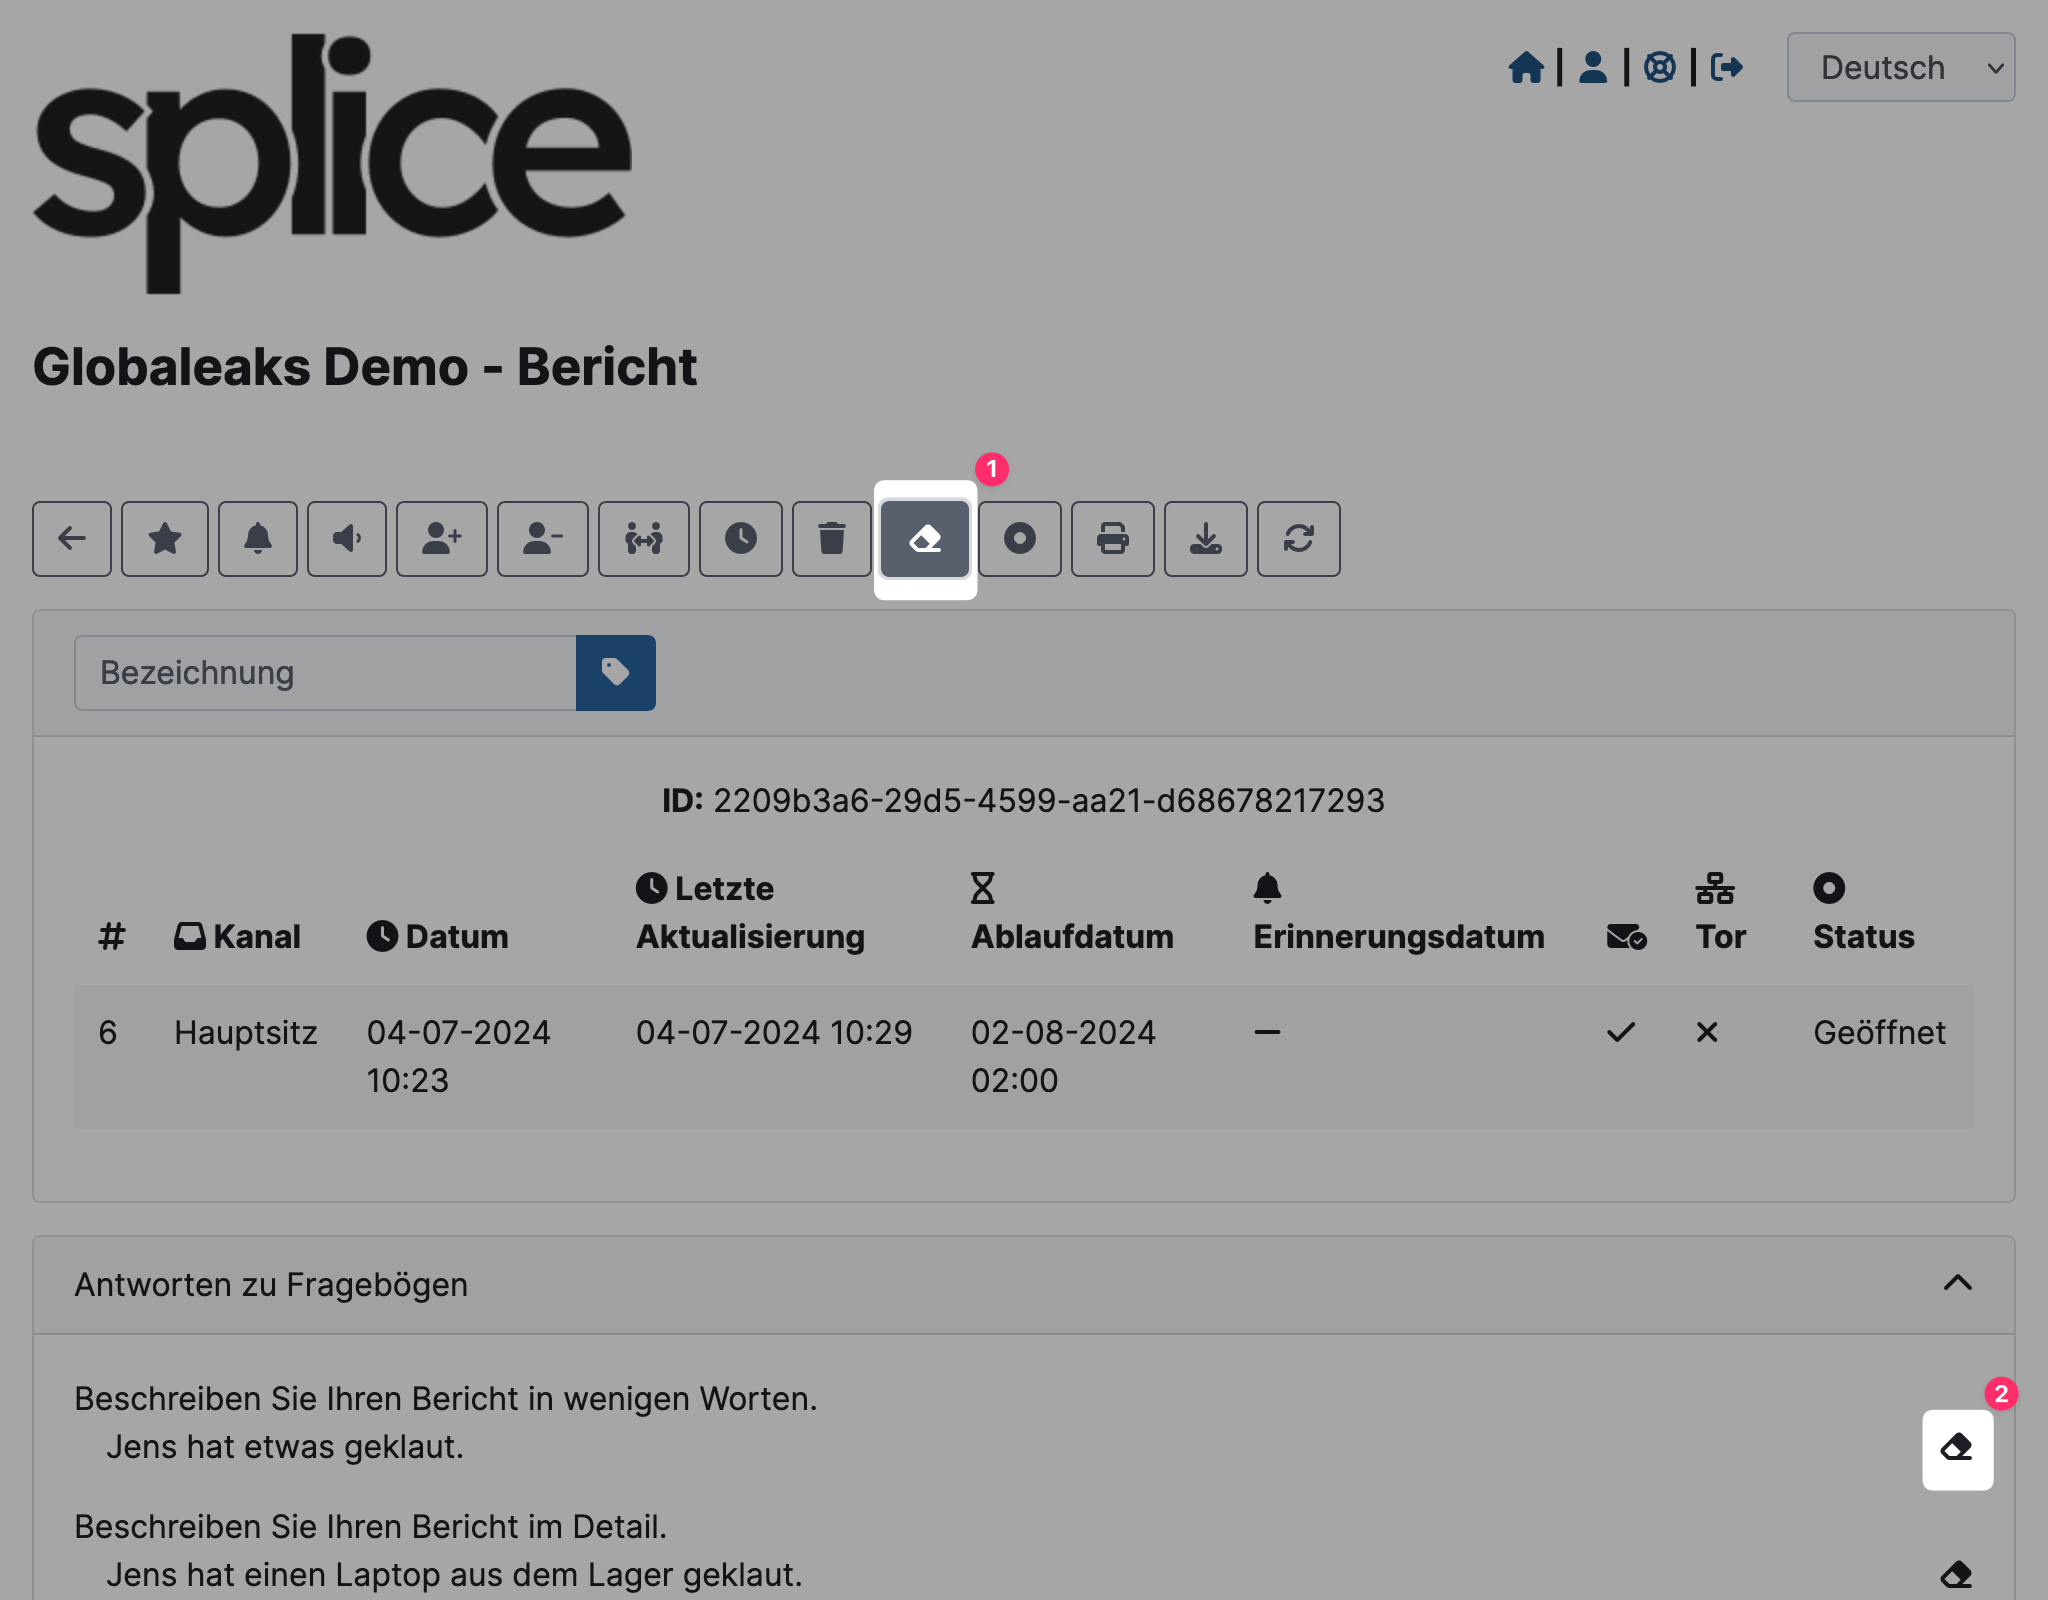
Task: Toggle the notification bell for report
Action: [x=258, y=539]
